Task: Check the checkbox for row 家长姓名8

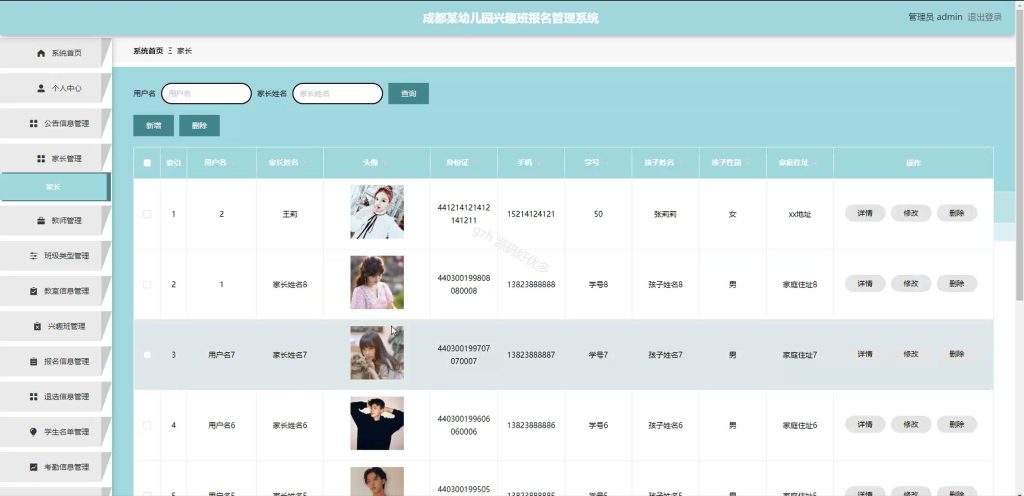Action: pos(147,285)
